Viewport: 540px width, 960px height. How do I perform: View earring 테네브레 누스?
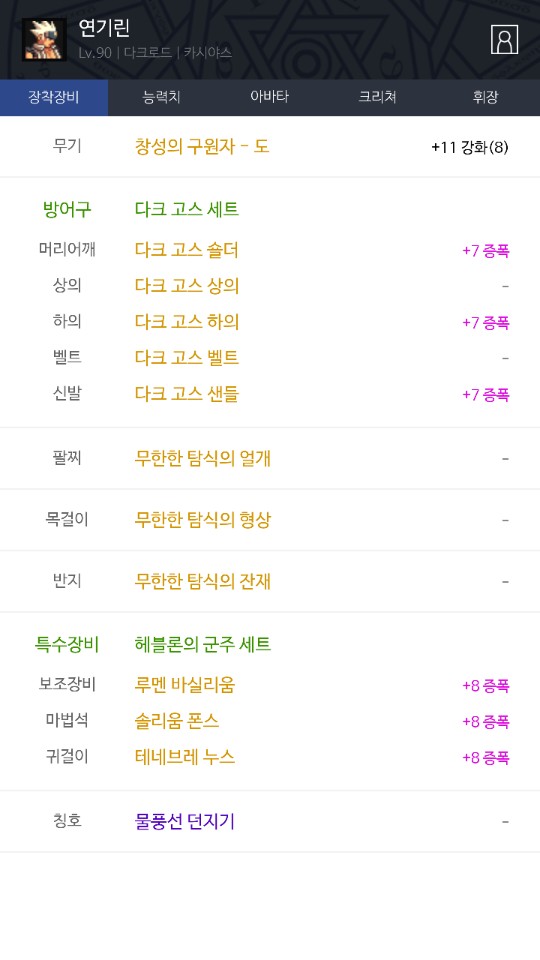(185, 757)
